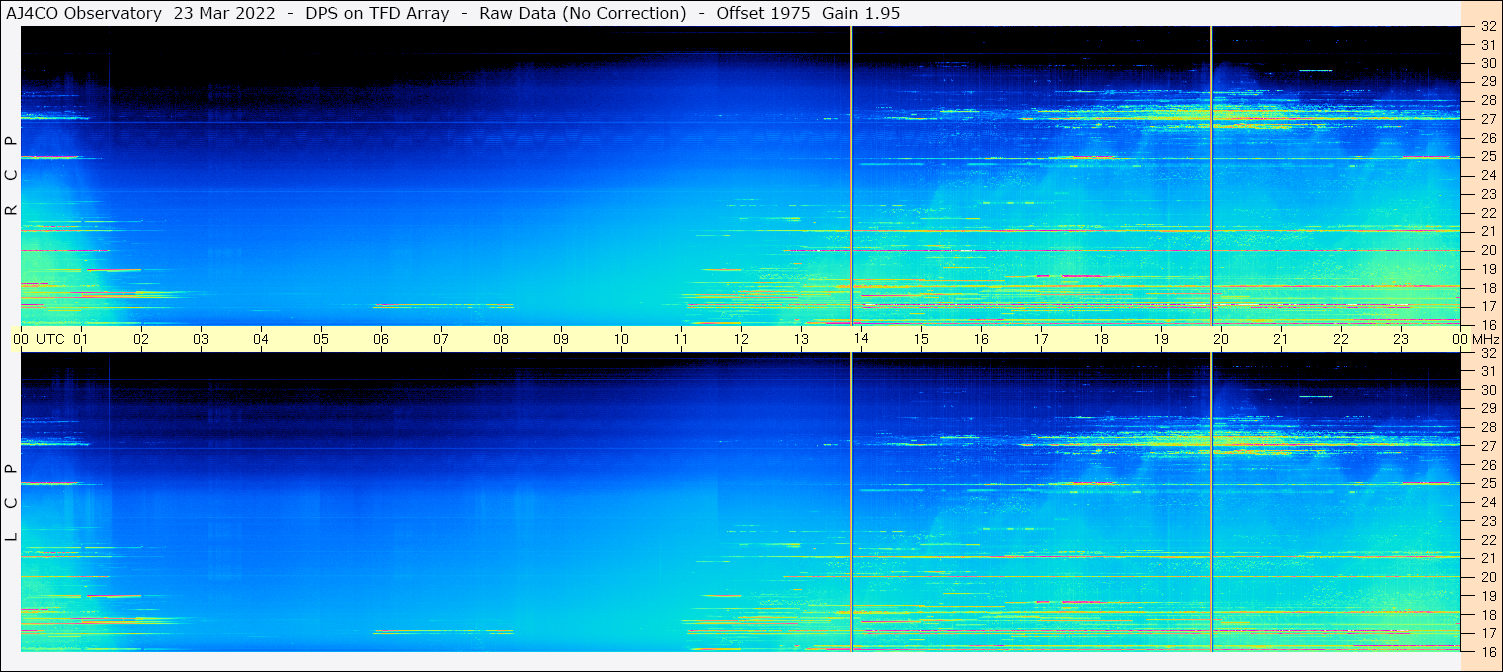Image resolution: width=1503 pixels, height=672 pixels.
Task: Select the 12 hour label on time axis
Action: [x=741, y=339]
